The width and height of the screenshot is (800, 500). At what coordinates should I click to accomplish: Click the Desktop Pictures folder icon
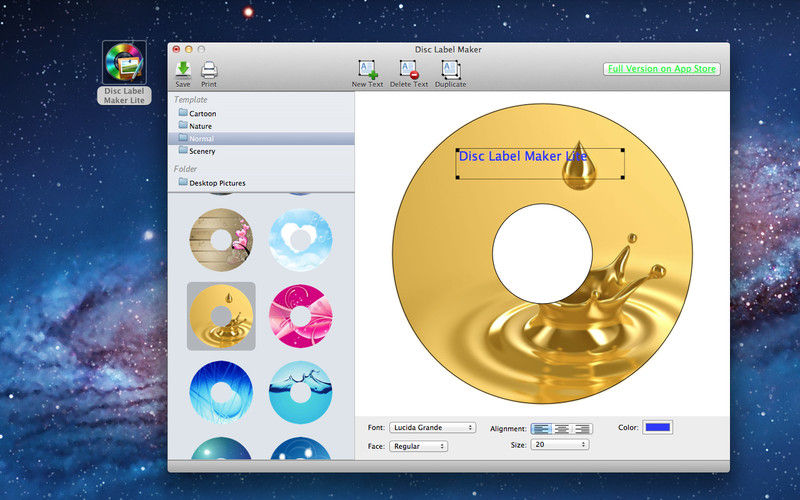(183, 182)
